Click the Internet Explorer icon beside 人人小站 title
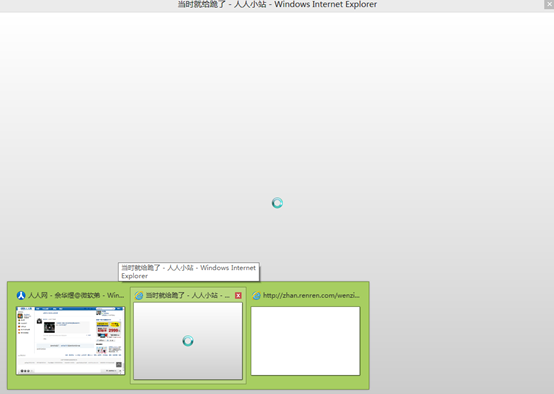The height and width of the screenshot is (394, 554). pos(139,295)
